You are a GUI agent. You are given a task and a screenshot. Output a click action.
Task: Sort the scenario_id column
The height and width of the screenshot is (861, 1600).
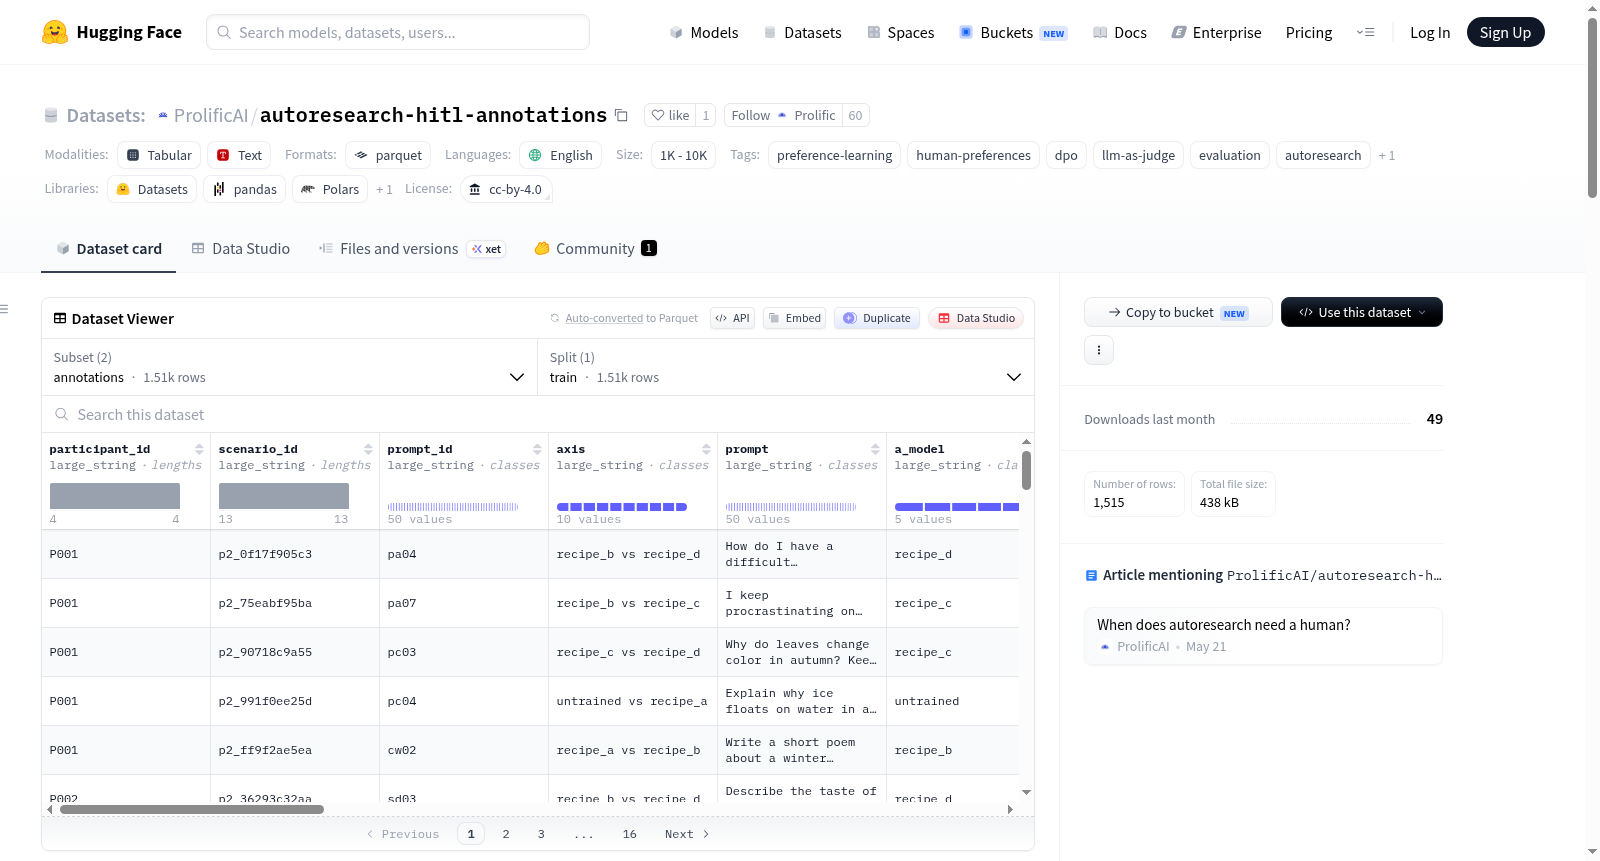tap(368, 449)
